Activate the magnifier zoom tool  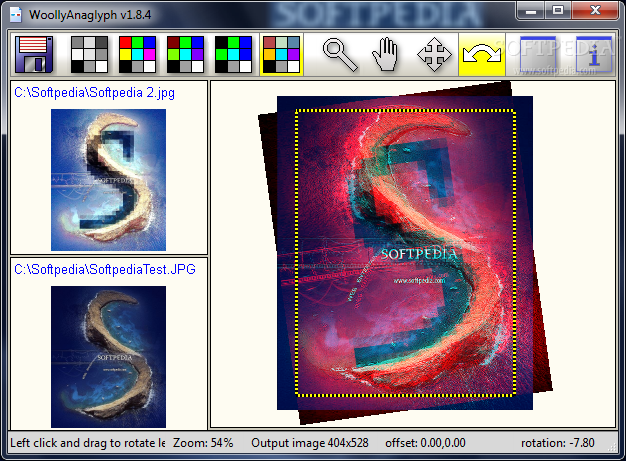coord(340,55)
